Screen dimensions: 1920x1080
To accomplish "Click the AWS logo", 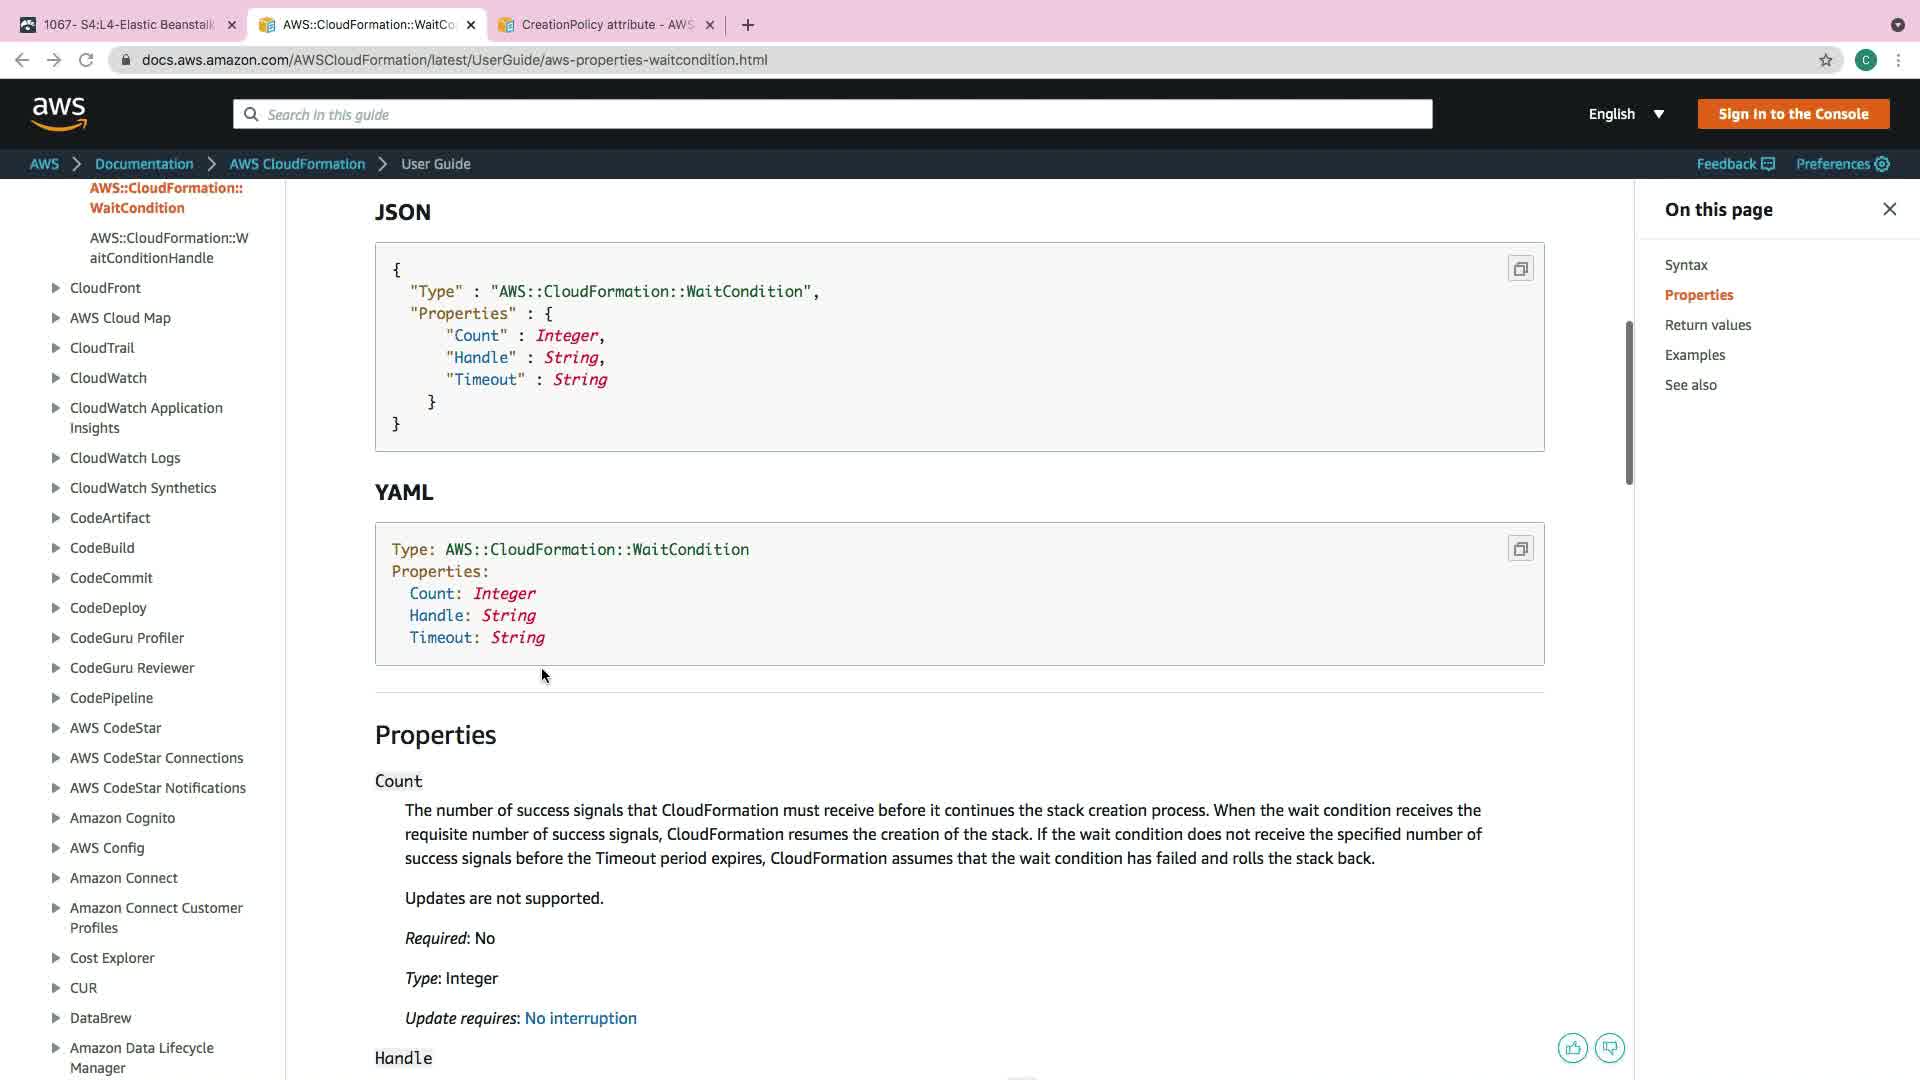I will pos(59,114).
